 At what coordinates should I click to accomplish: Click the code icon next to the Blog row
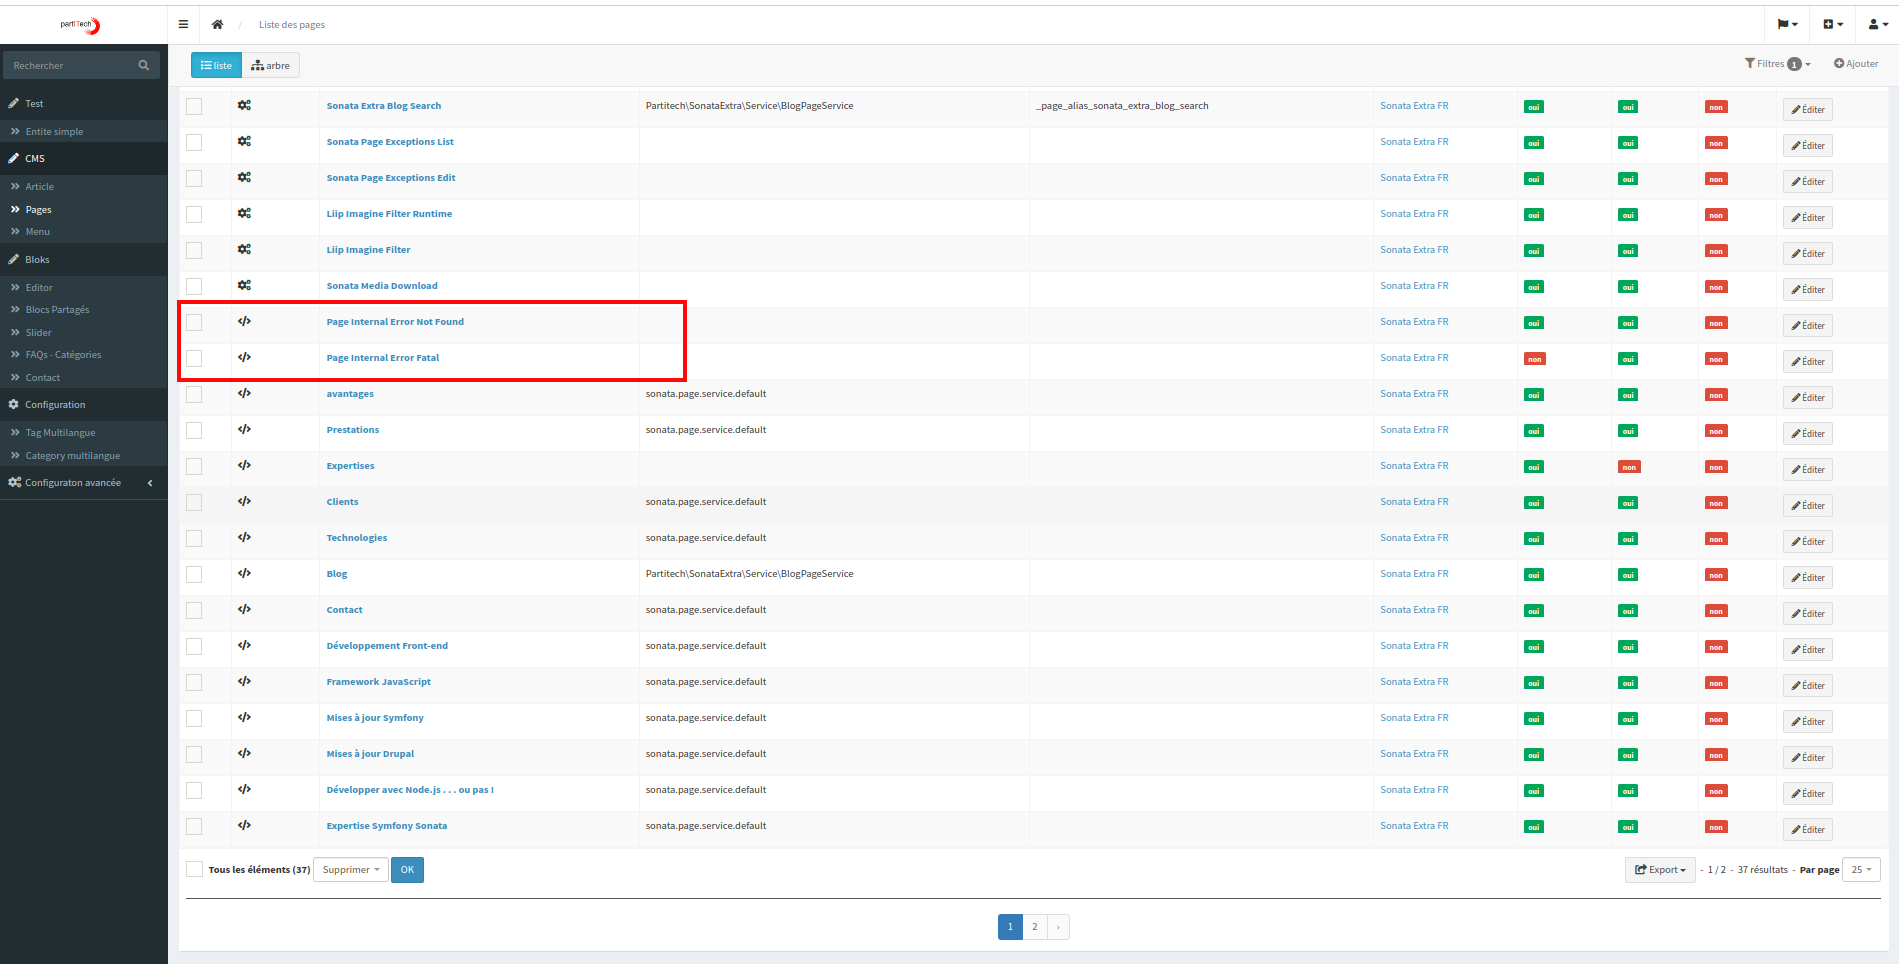pos(244,574)
